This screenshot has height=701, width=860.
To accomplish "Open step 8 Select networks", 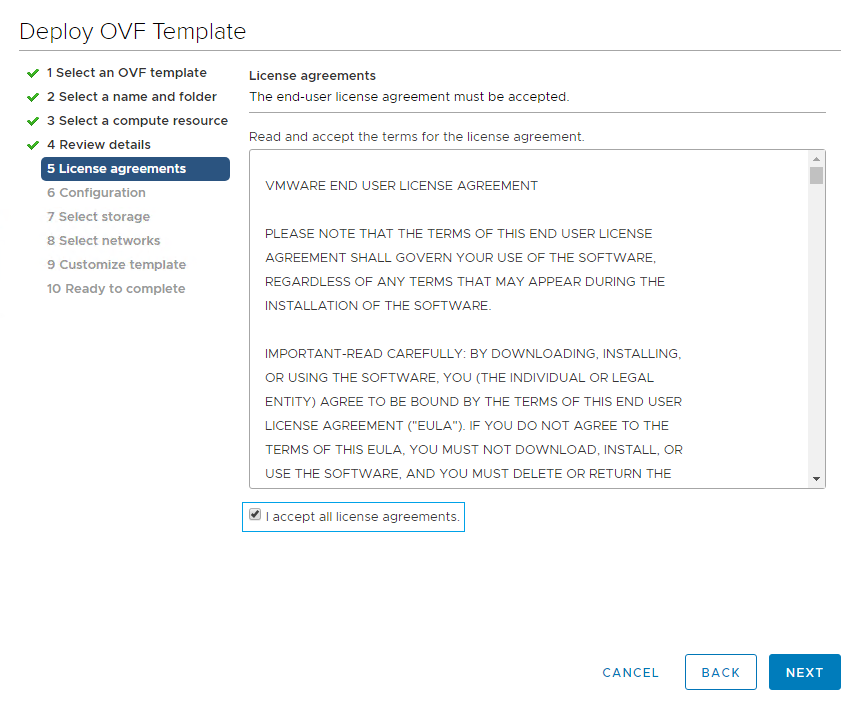I will (x=103, y=241).
